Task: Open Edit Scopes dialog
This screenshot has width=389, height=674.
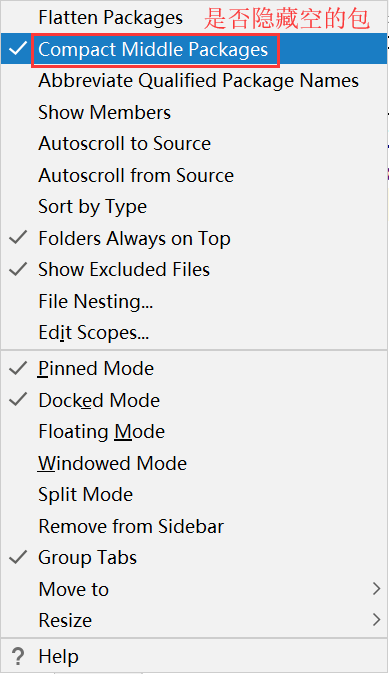Action: click(193, 332)
